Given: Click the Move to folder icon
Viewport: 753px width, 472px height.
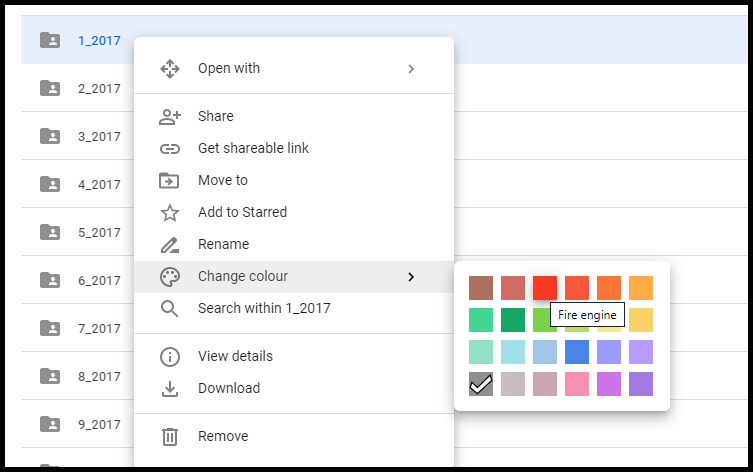Looking at the screenshot, I should [170, 180].
